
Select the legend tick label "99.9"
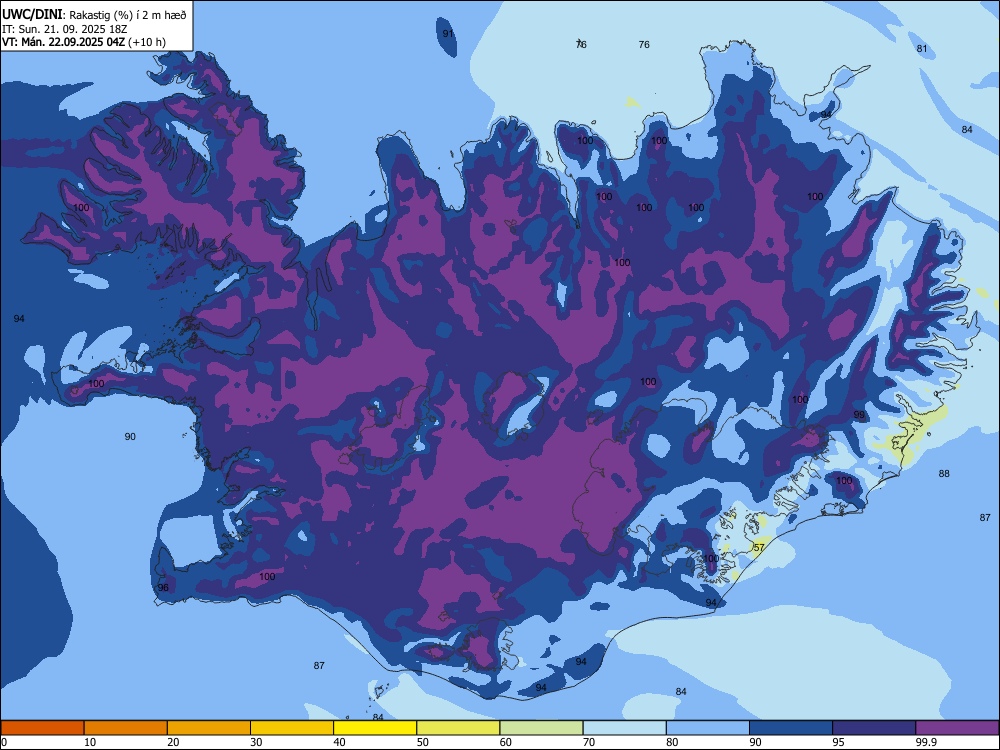(926, 742)
